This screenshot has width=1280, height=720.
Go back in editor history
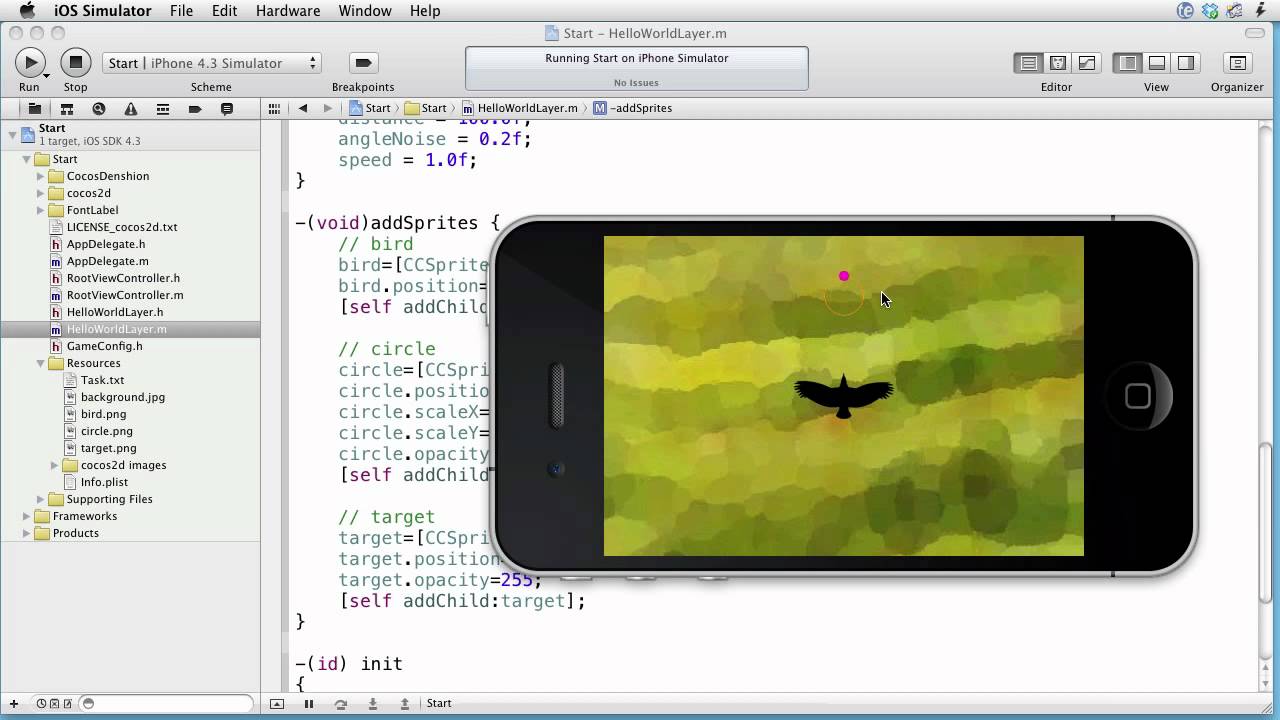302,108
